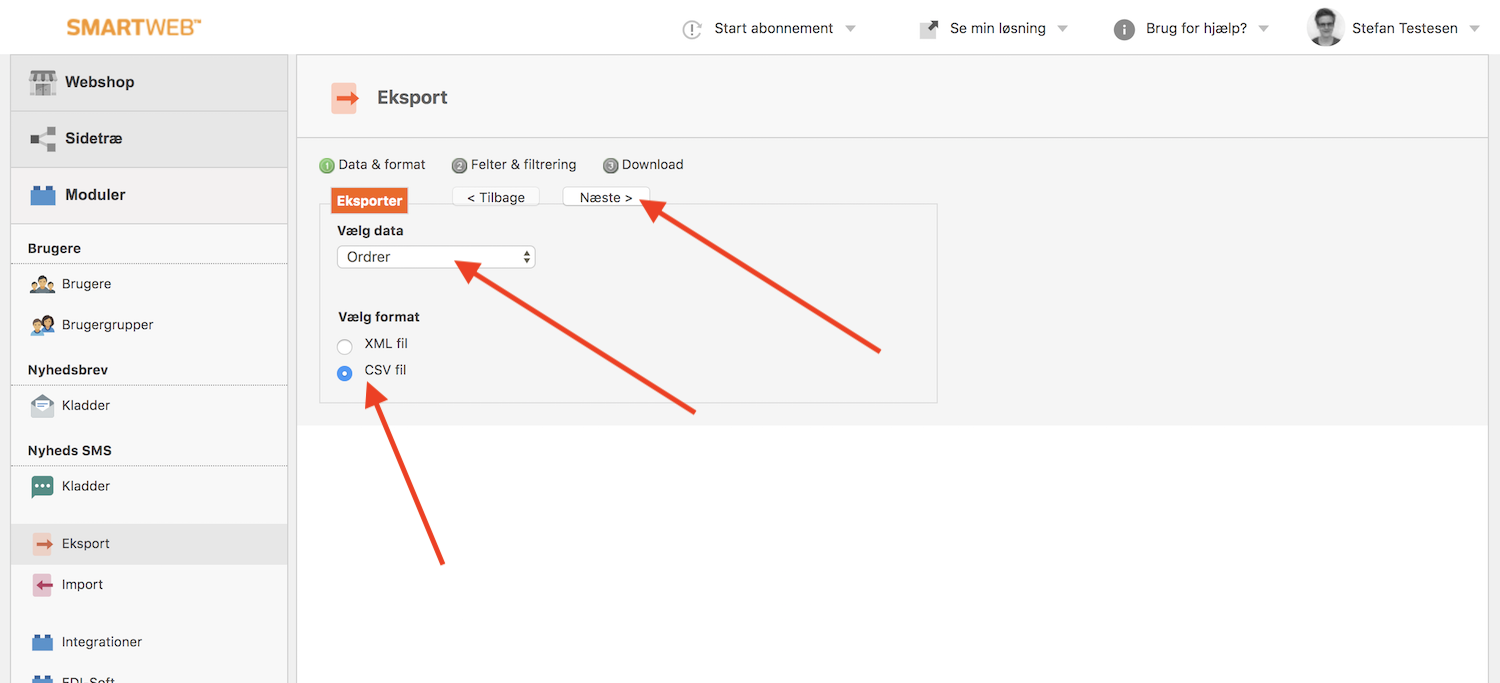The image size is (1500, 683).
Task: Open the Nyheds SMS Kladder chat icon
Action: [x=42, y=487]
